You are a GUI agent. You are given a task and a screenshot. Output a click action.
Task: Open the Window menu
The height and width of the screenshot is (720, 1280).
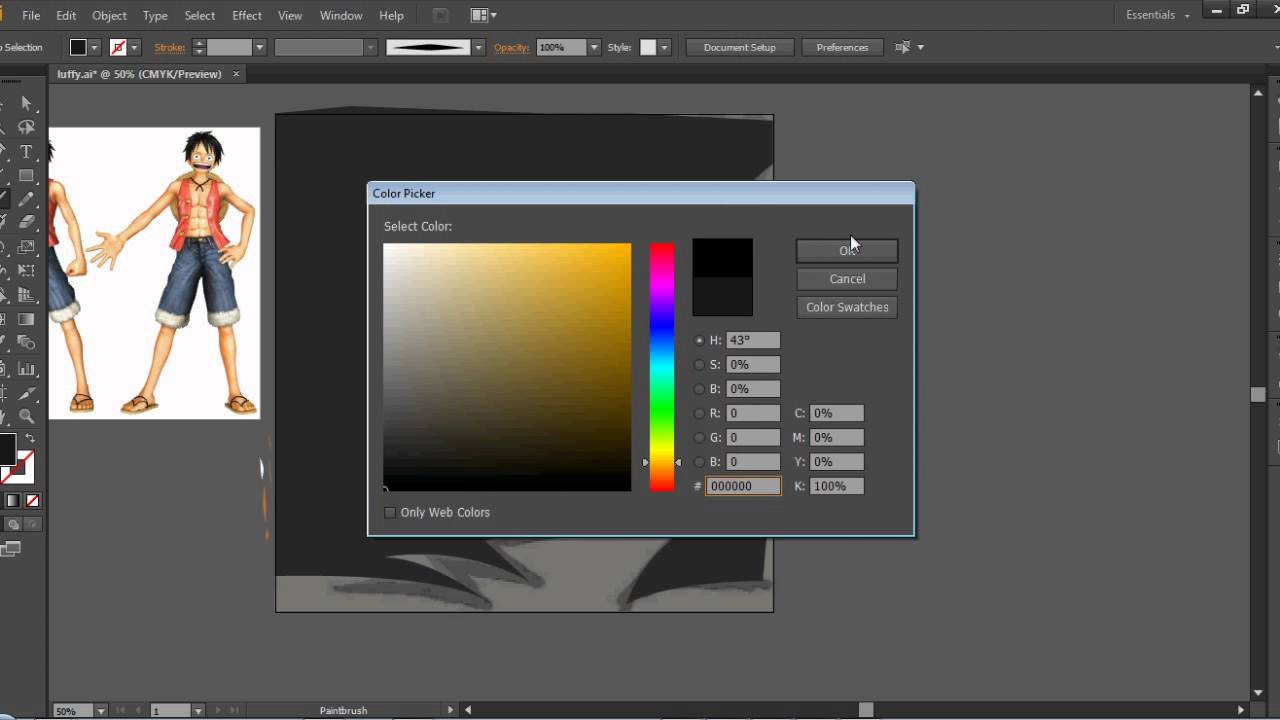click(341, 15)
